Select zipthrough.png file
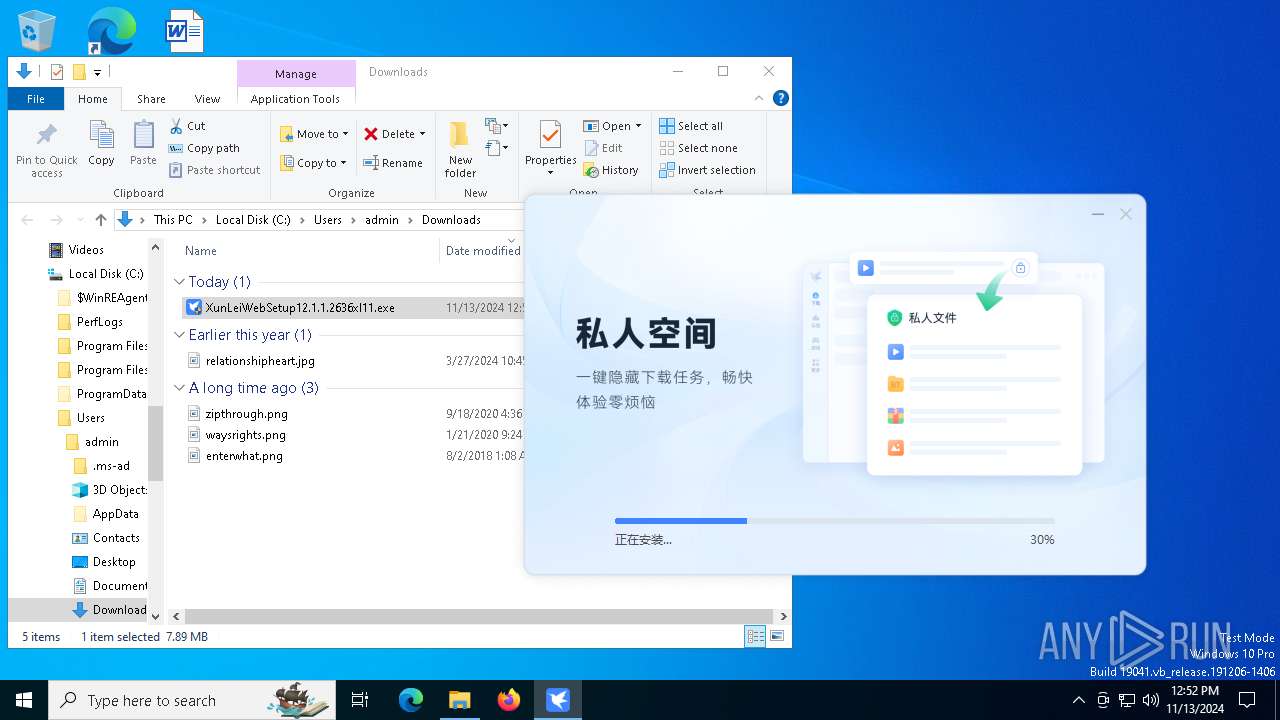 tap(246, 414)
